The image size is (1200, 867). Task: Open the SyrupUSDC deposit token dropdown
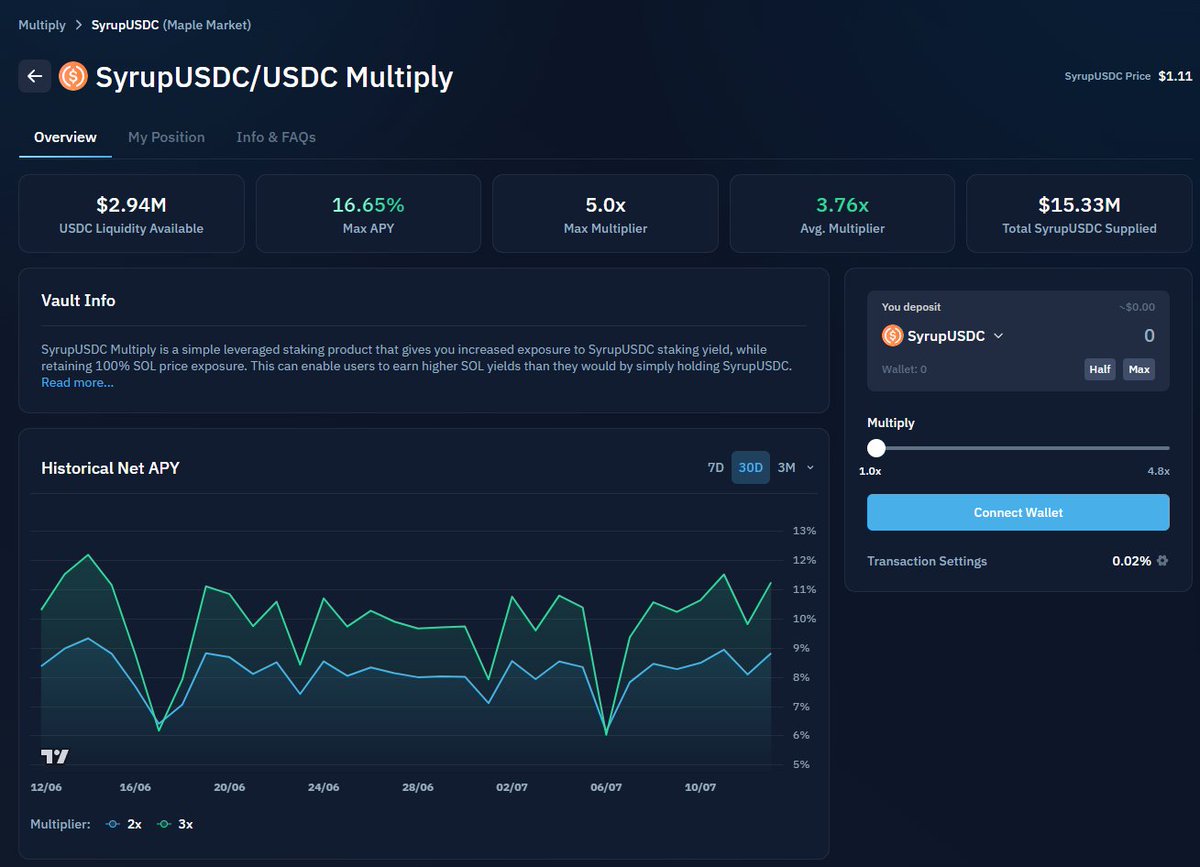[x=943, y=336]
